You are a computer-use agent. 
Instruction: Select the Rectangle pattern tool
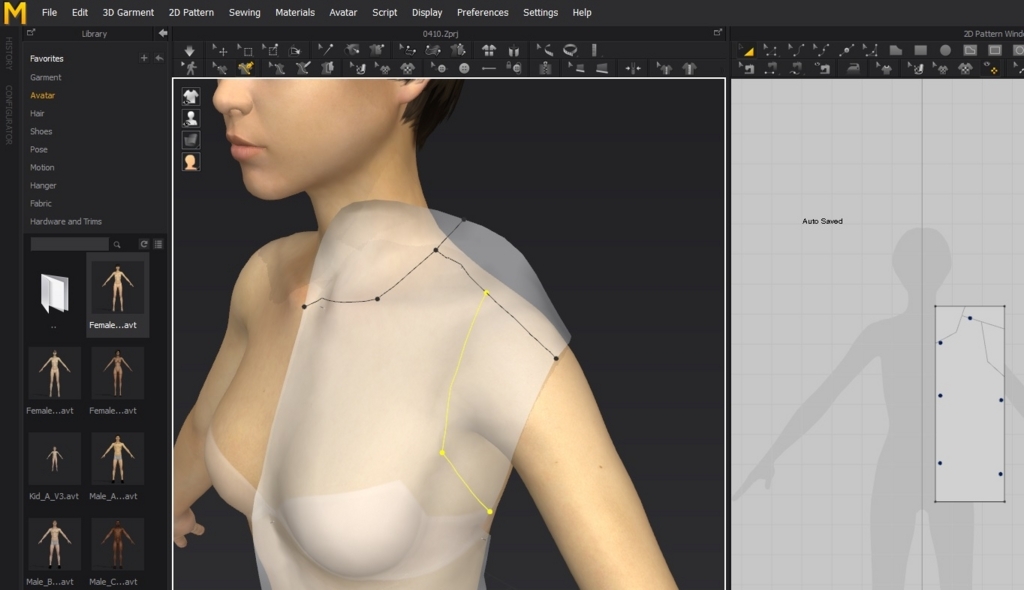pos(921,50)
